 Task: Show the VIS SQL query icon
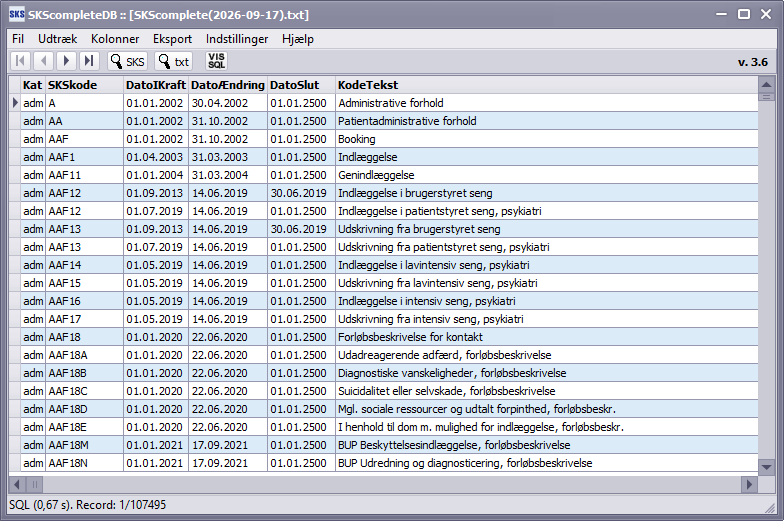tap(216, 61)
